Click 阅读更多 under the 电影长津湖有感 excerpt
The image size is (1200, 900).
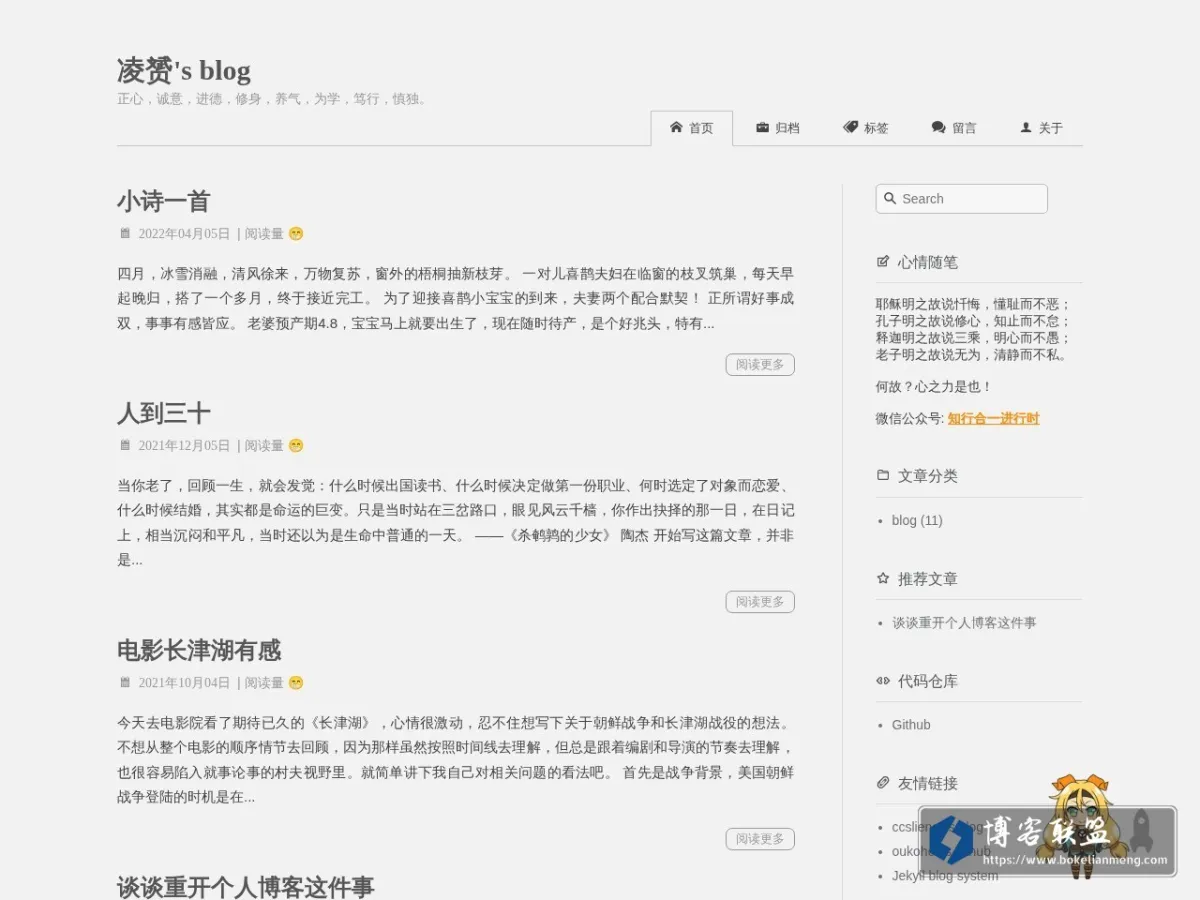760,839
